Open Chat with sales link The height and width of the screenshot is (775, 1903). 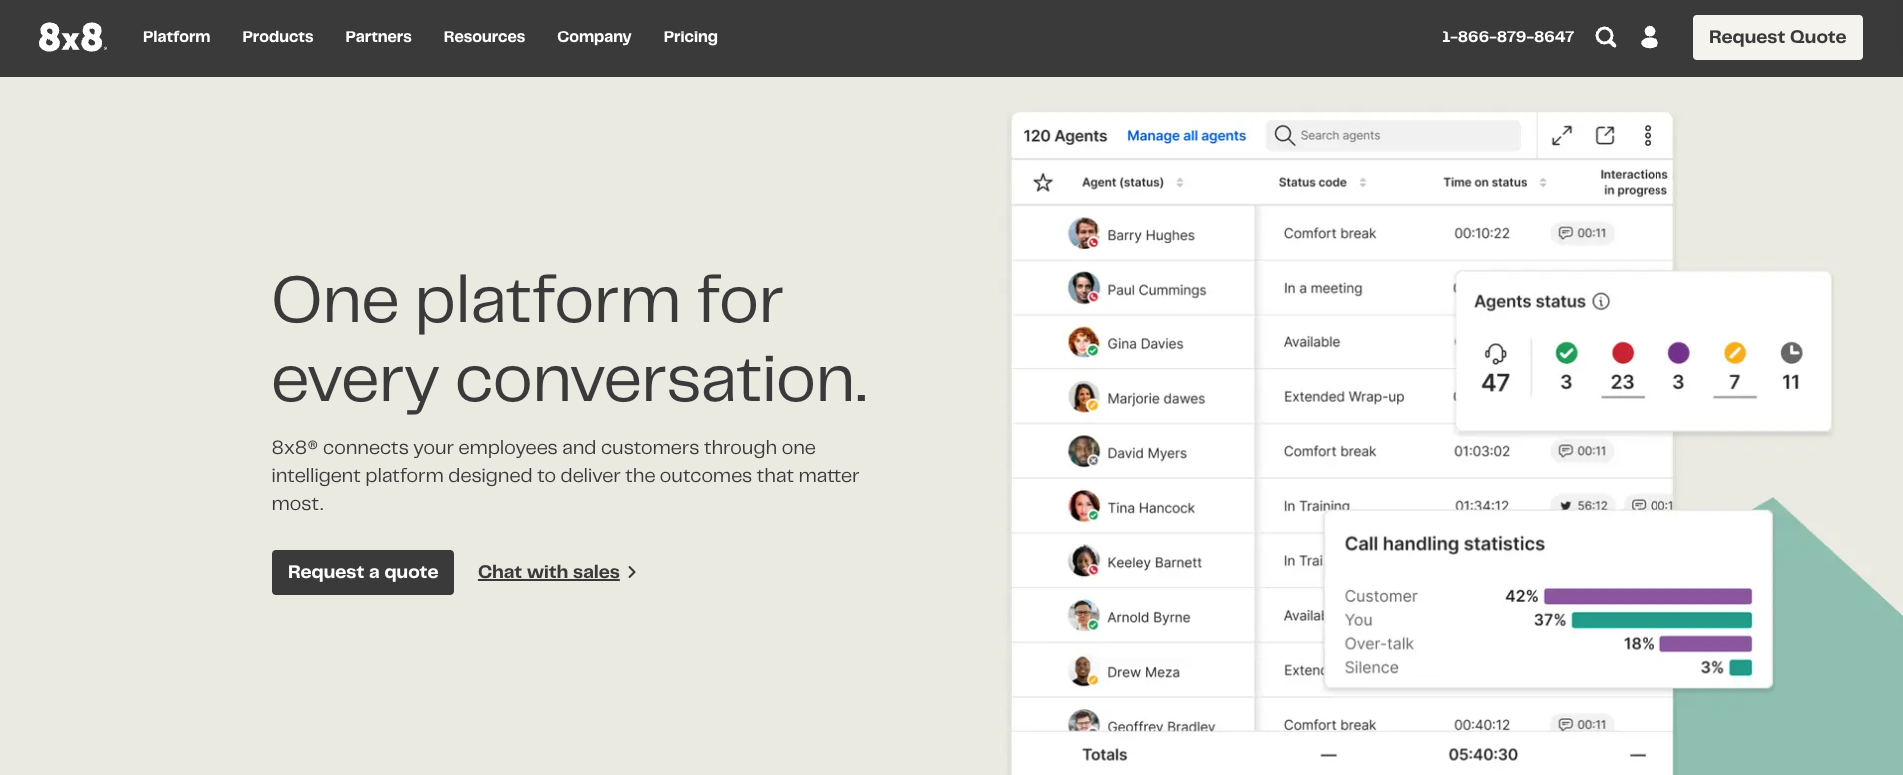[549, 572]
